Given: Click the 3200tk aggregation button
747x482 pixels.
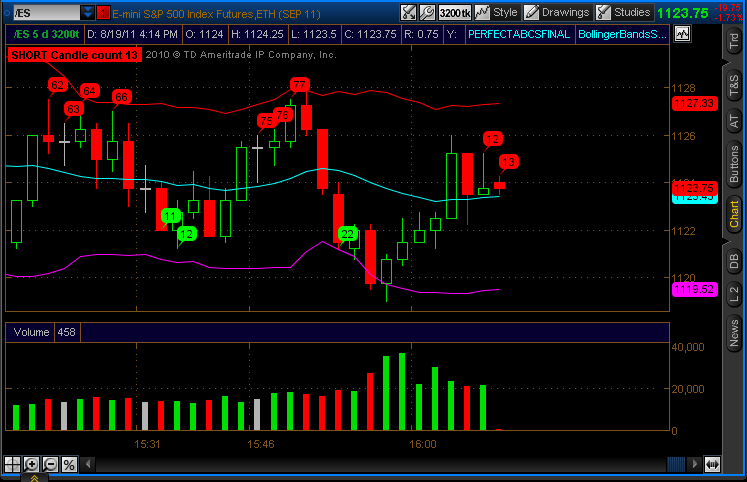Looking at the screenshot, I should [454, 12].
